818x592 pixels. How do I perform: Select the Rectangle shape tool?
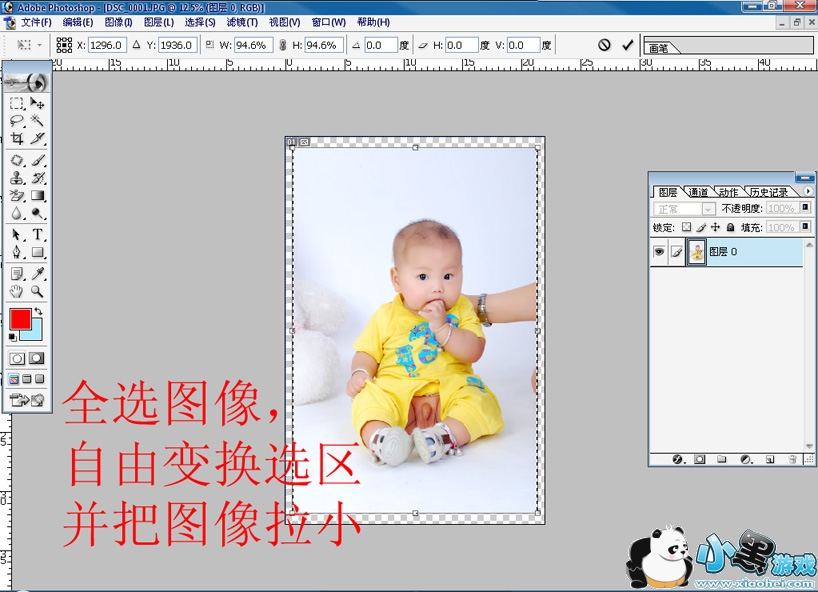pyautogui.click(x=37, y=252)
